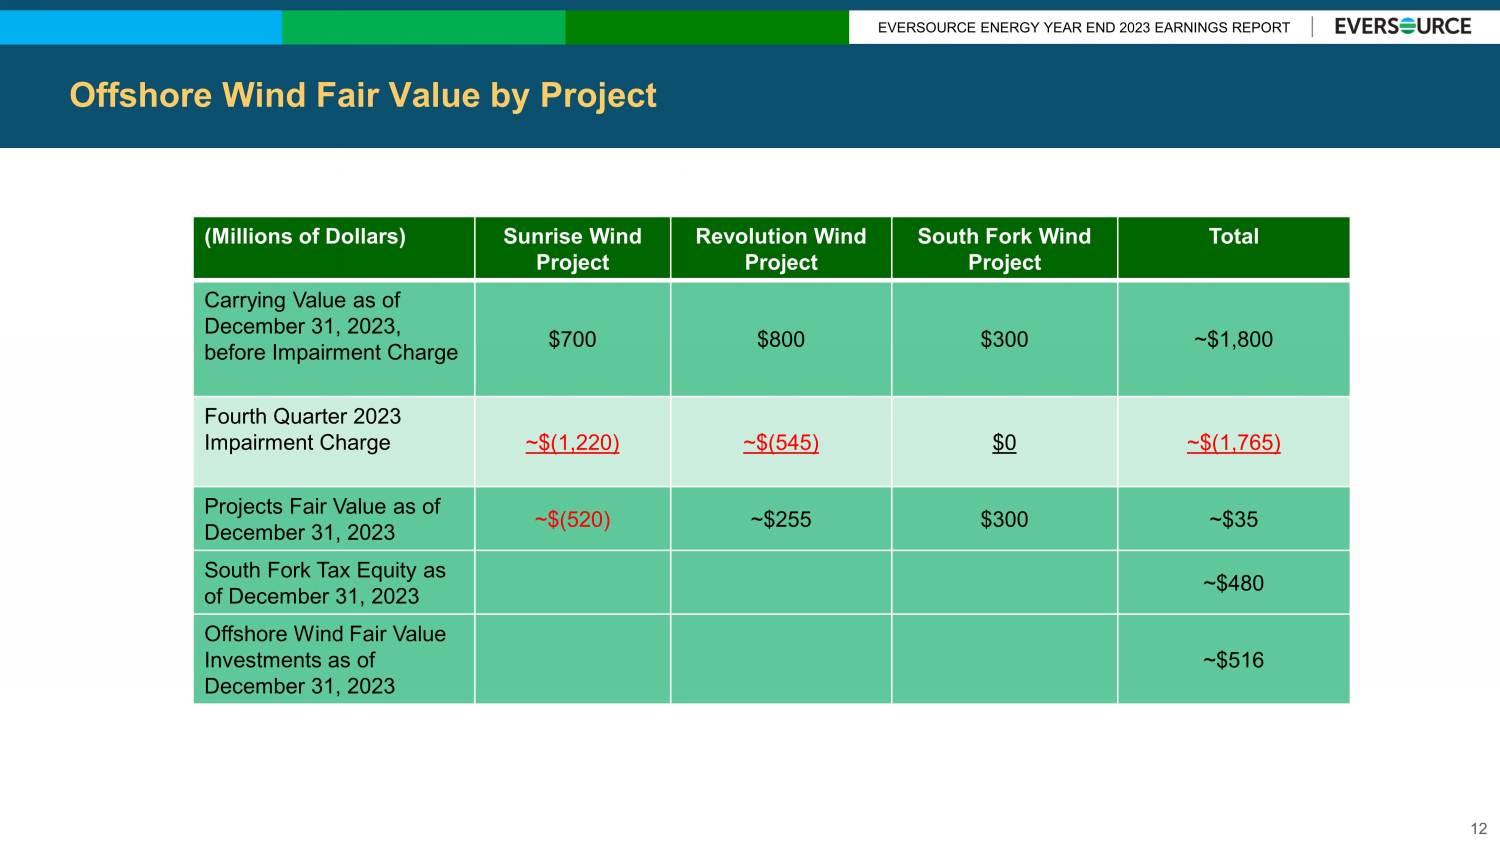This screenshot has width=1500, height=844.
Task: Click the (Millions of Dollars) header cell
Action: pos(305,237)
